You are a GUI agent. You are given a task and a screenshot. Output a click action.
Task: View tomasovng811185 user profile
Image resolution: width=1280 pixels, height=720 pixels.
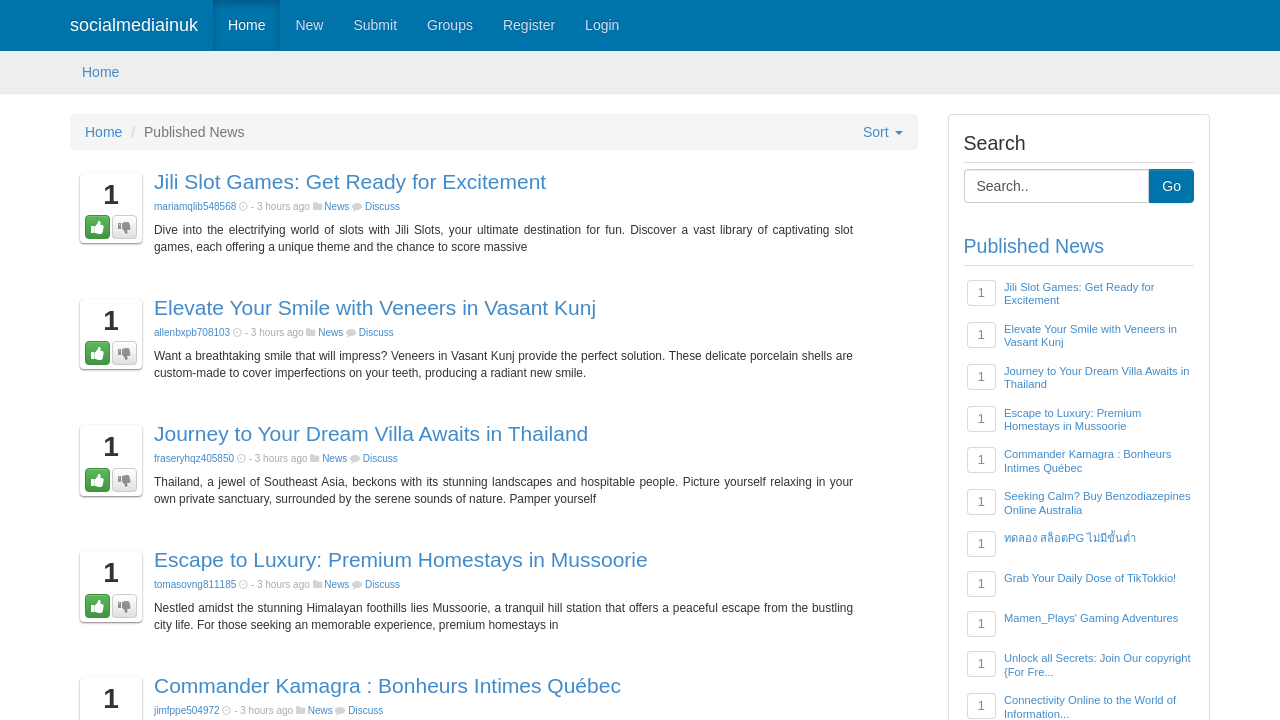point(195,585)
